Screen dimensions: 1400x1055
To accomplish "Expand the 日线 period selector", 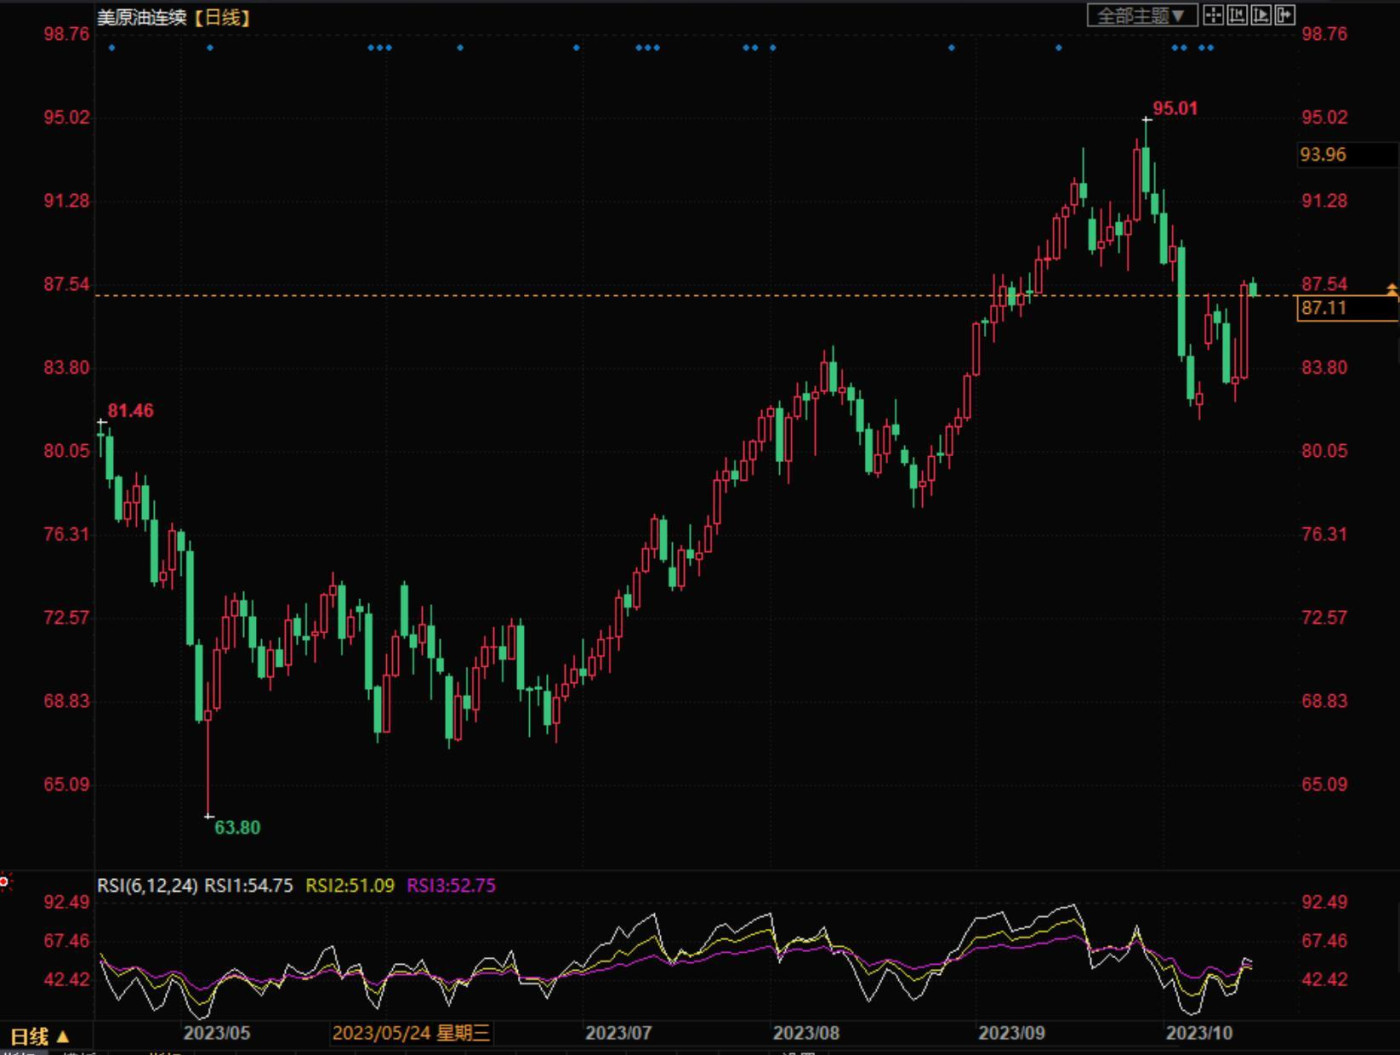I will pyautogui.click(x=39, y=1037).
